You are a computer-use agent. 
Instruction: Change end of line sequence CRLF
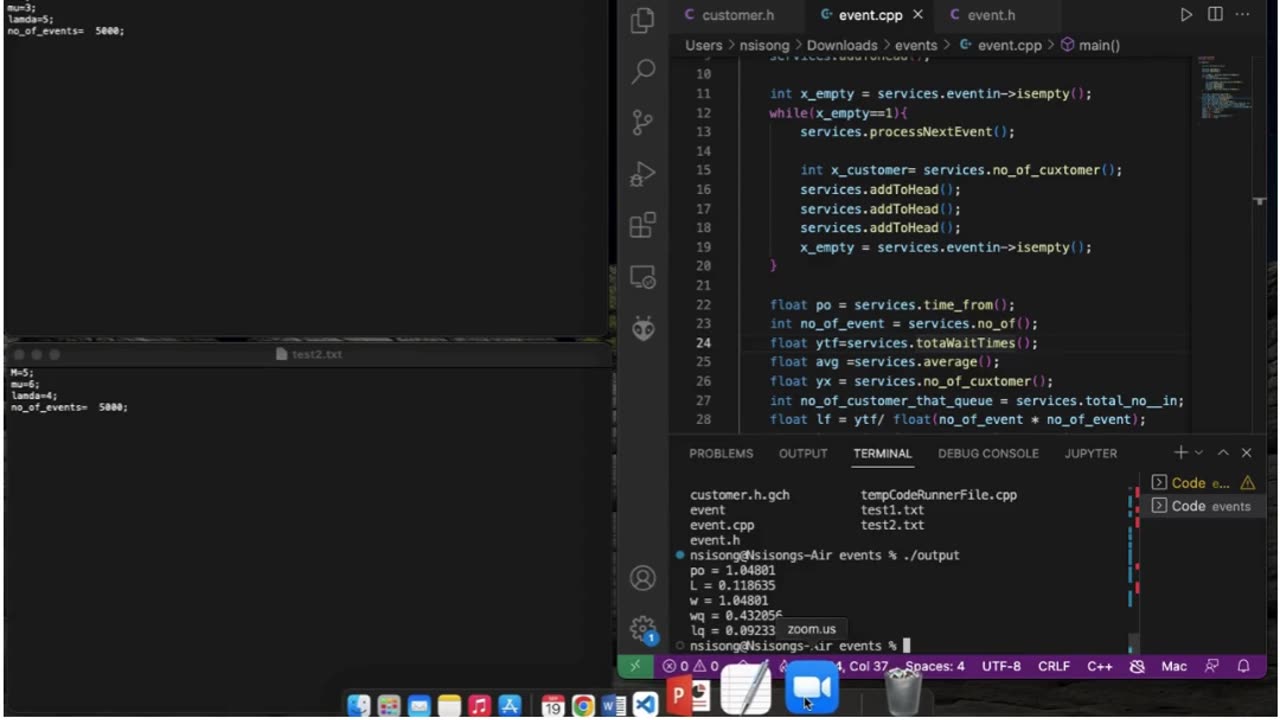click(x=1054, y=666)
